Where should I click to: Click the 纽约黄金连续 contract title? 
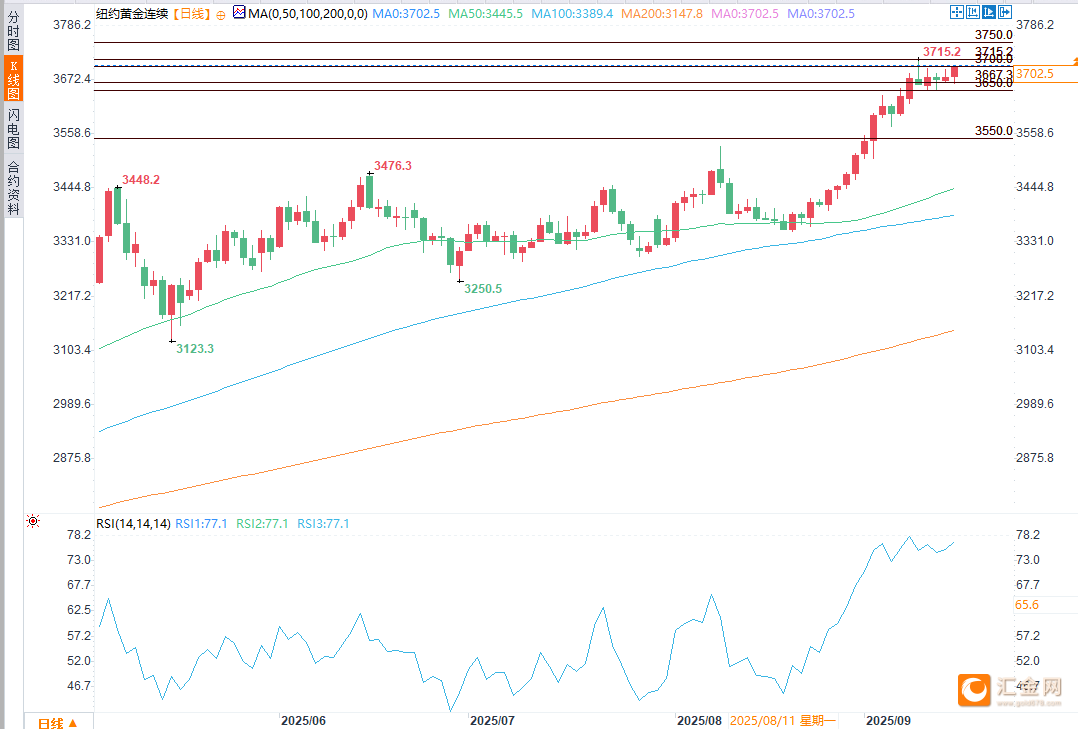132,14
